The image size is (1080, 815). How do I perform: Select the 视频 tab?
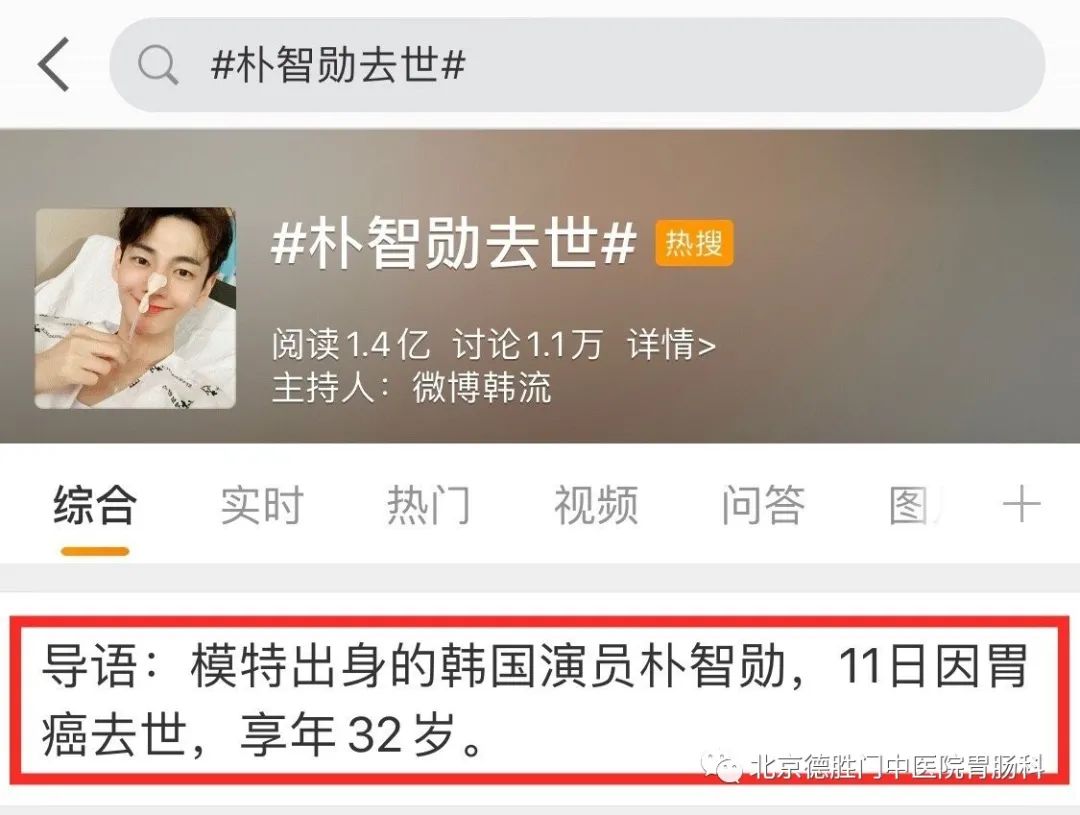[596, 505]
